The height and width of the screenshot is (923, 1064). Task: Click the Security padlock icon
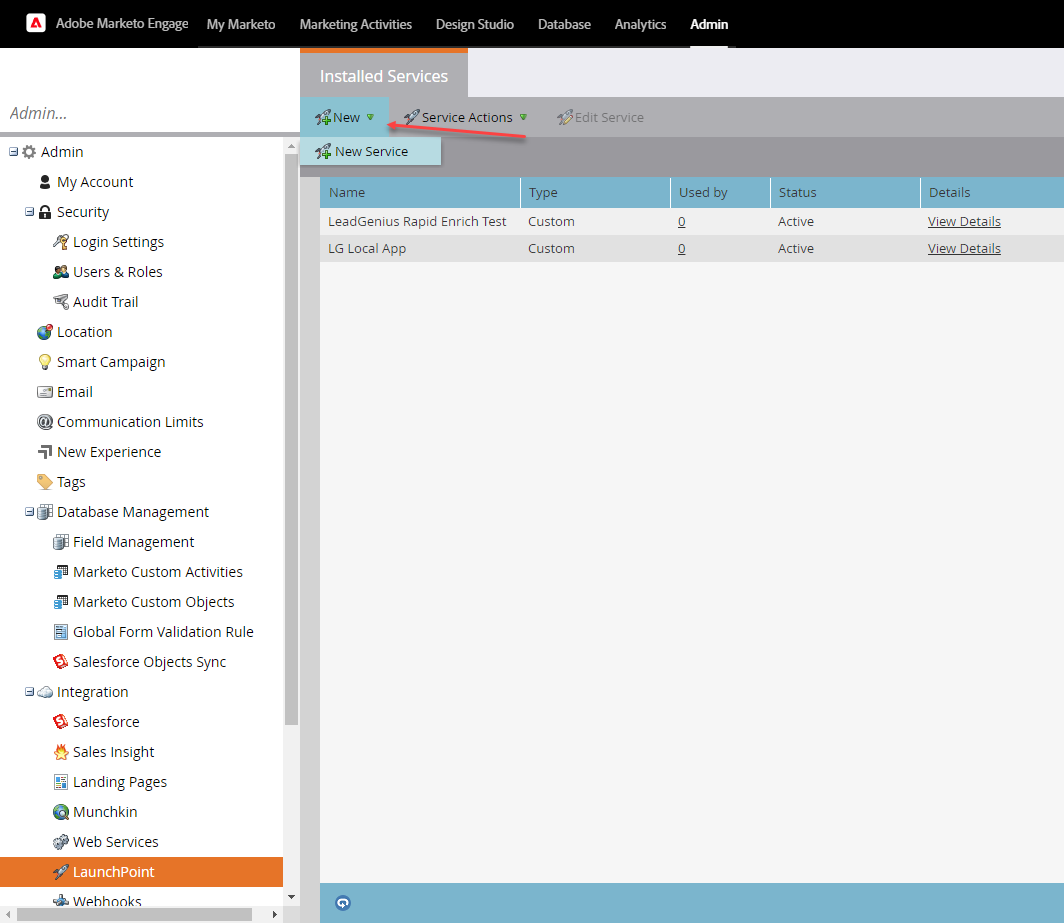(45, 212)
